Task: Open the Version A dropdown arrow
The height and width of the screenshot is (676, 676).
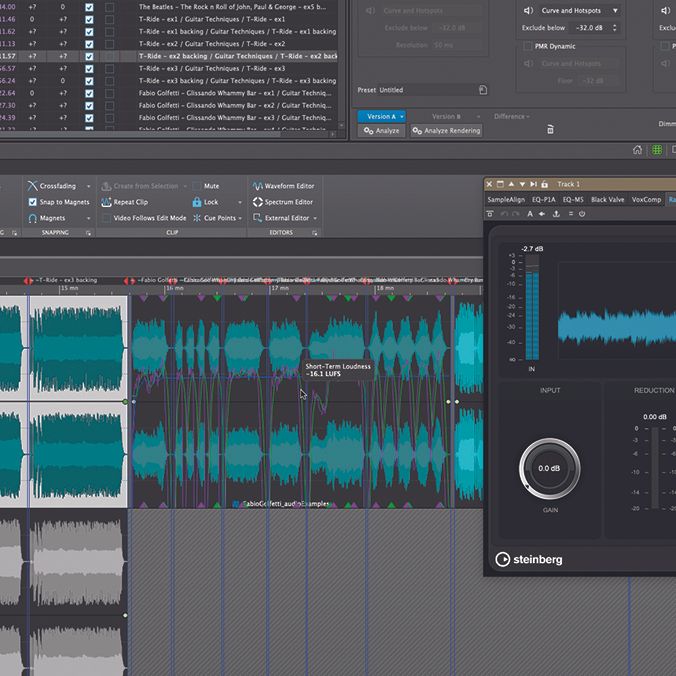Action: pyautogui.click(x=402, y=116)
